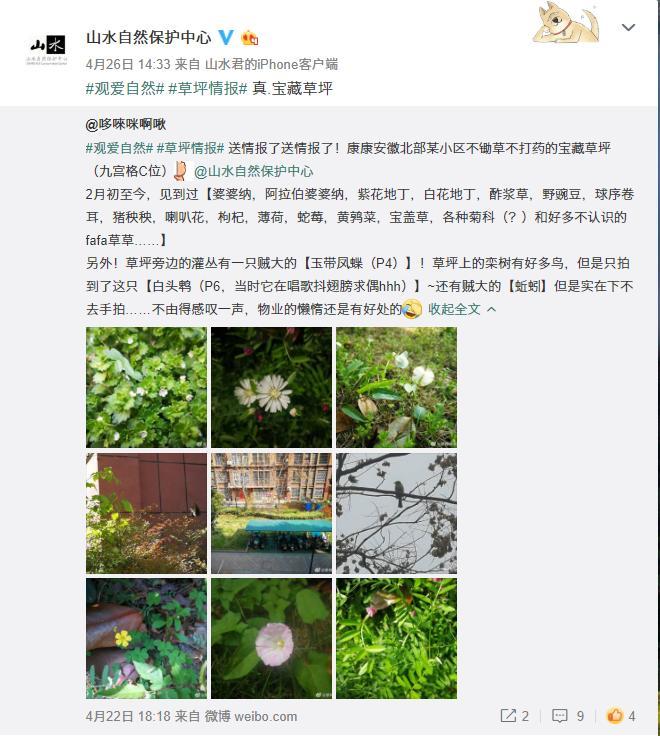View the yellow wood sorrel flower photo

(x=146, y=638)
